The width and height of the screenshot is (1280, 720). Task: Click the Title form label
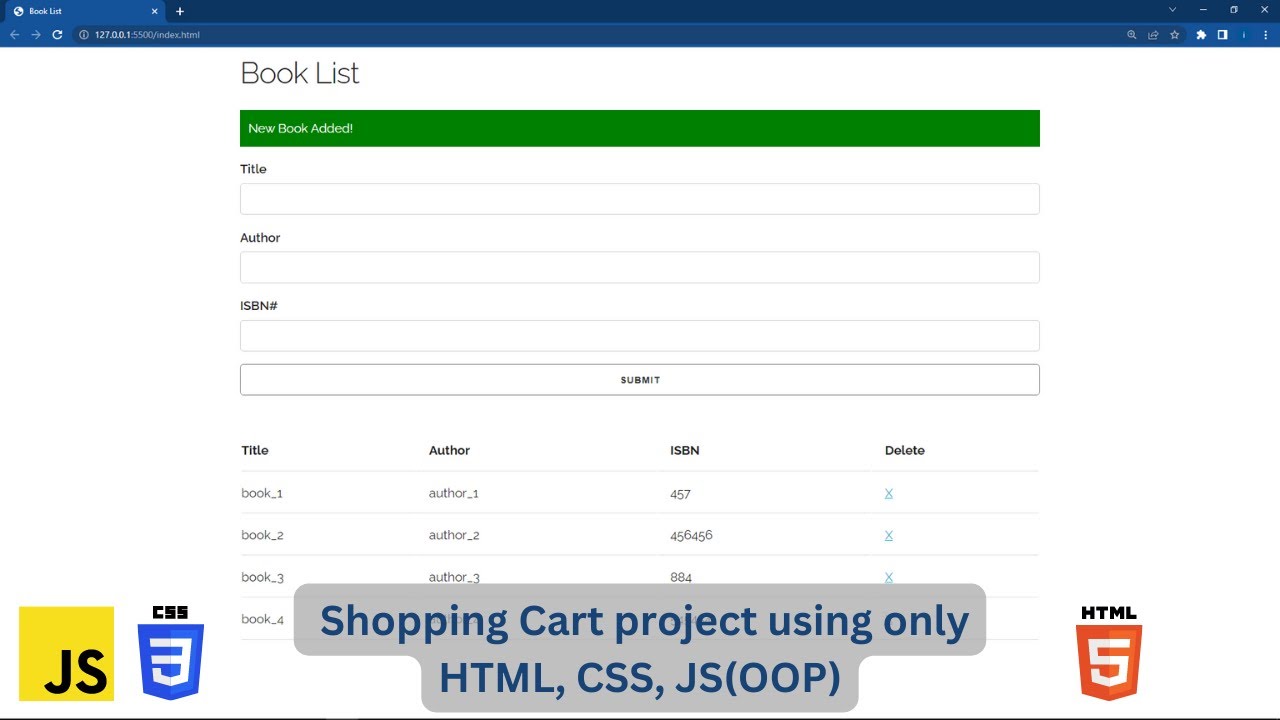coord(253,169)
